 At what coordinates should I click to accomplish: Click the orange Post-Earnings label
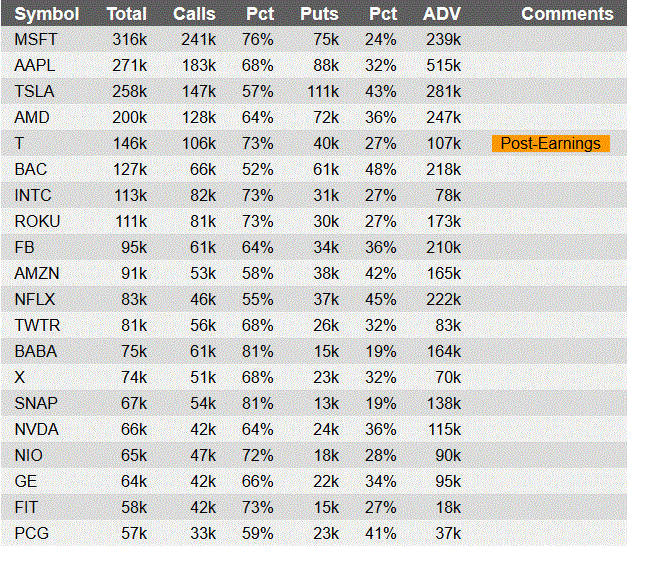[x=550, y=144]
